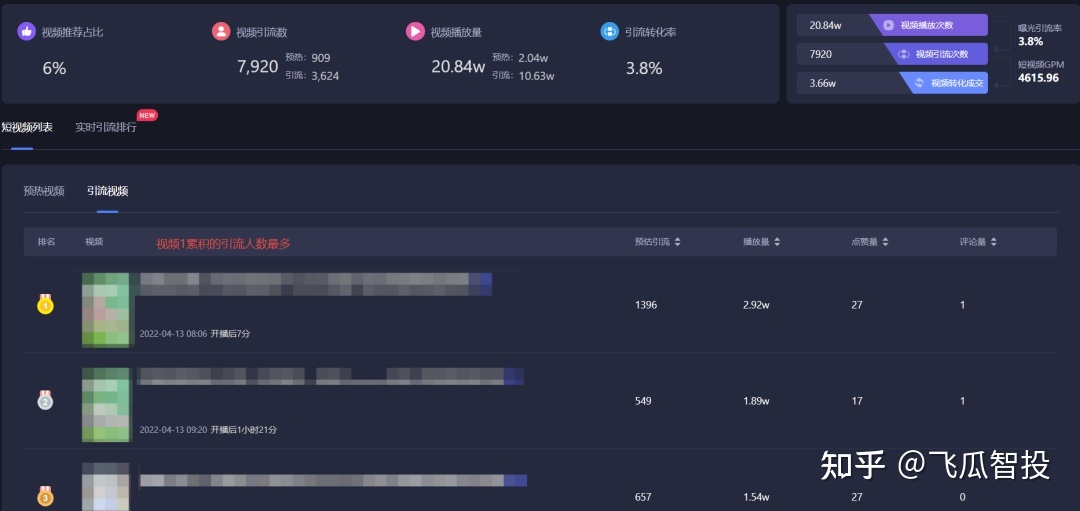
Task: Sort table by 评论量 column
Action: 981,242
